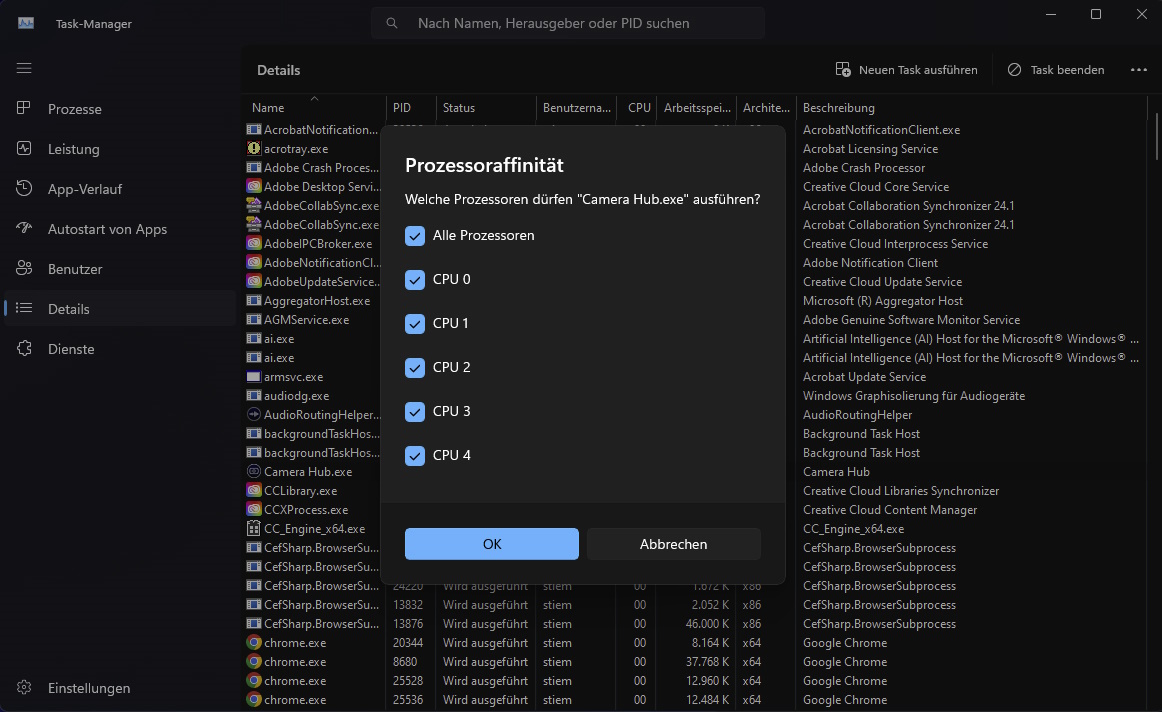
Task: Select the CCXProcess.exe row
Action: coord(694,510)
